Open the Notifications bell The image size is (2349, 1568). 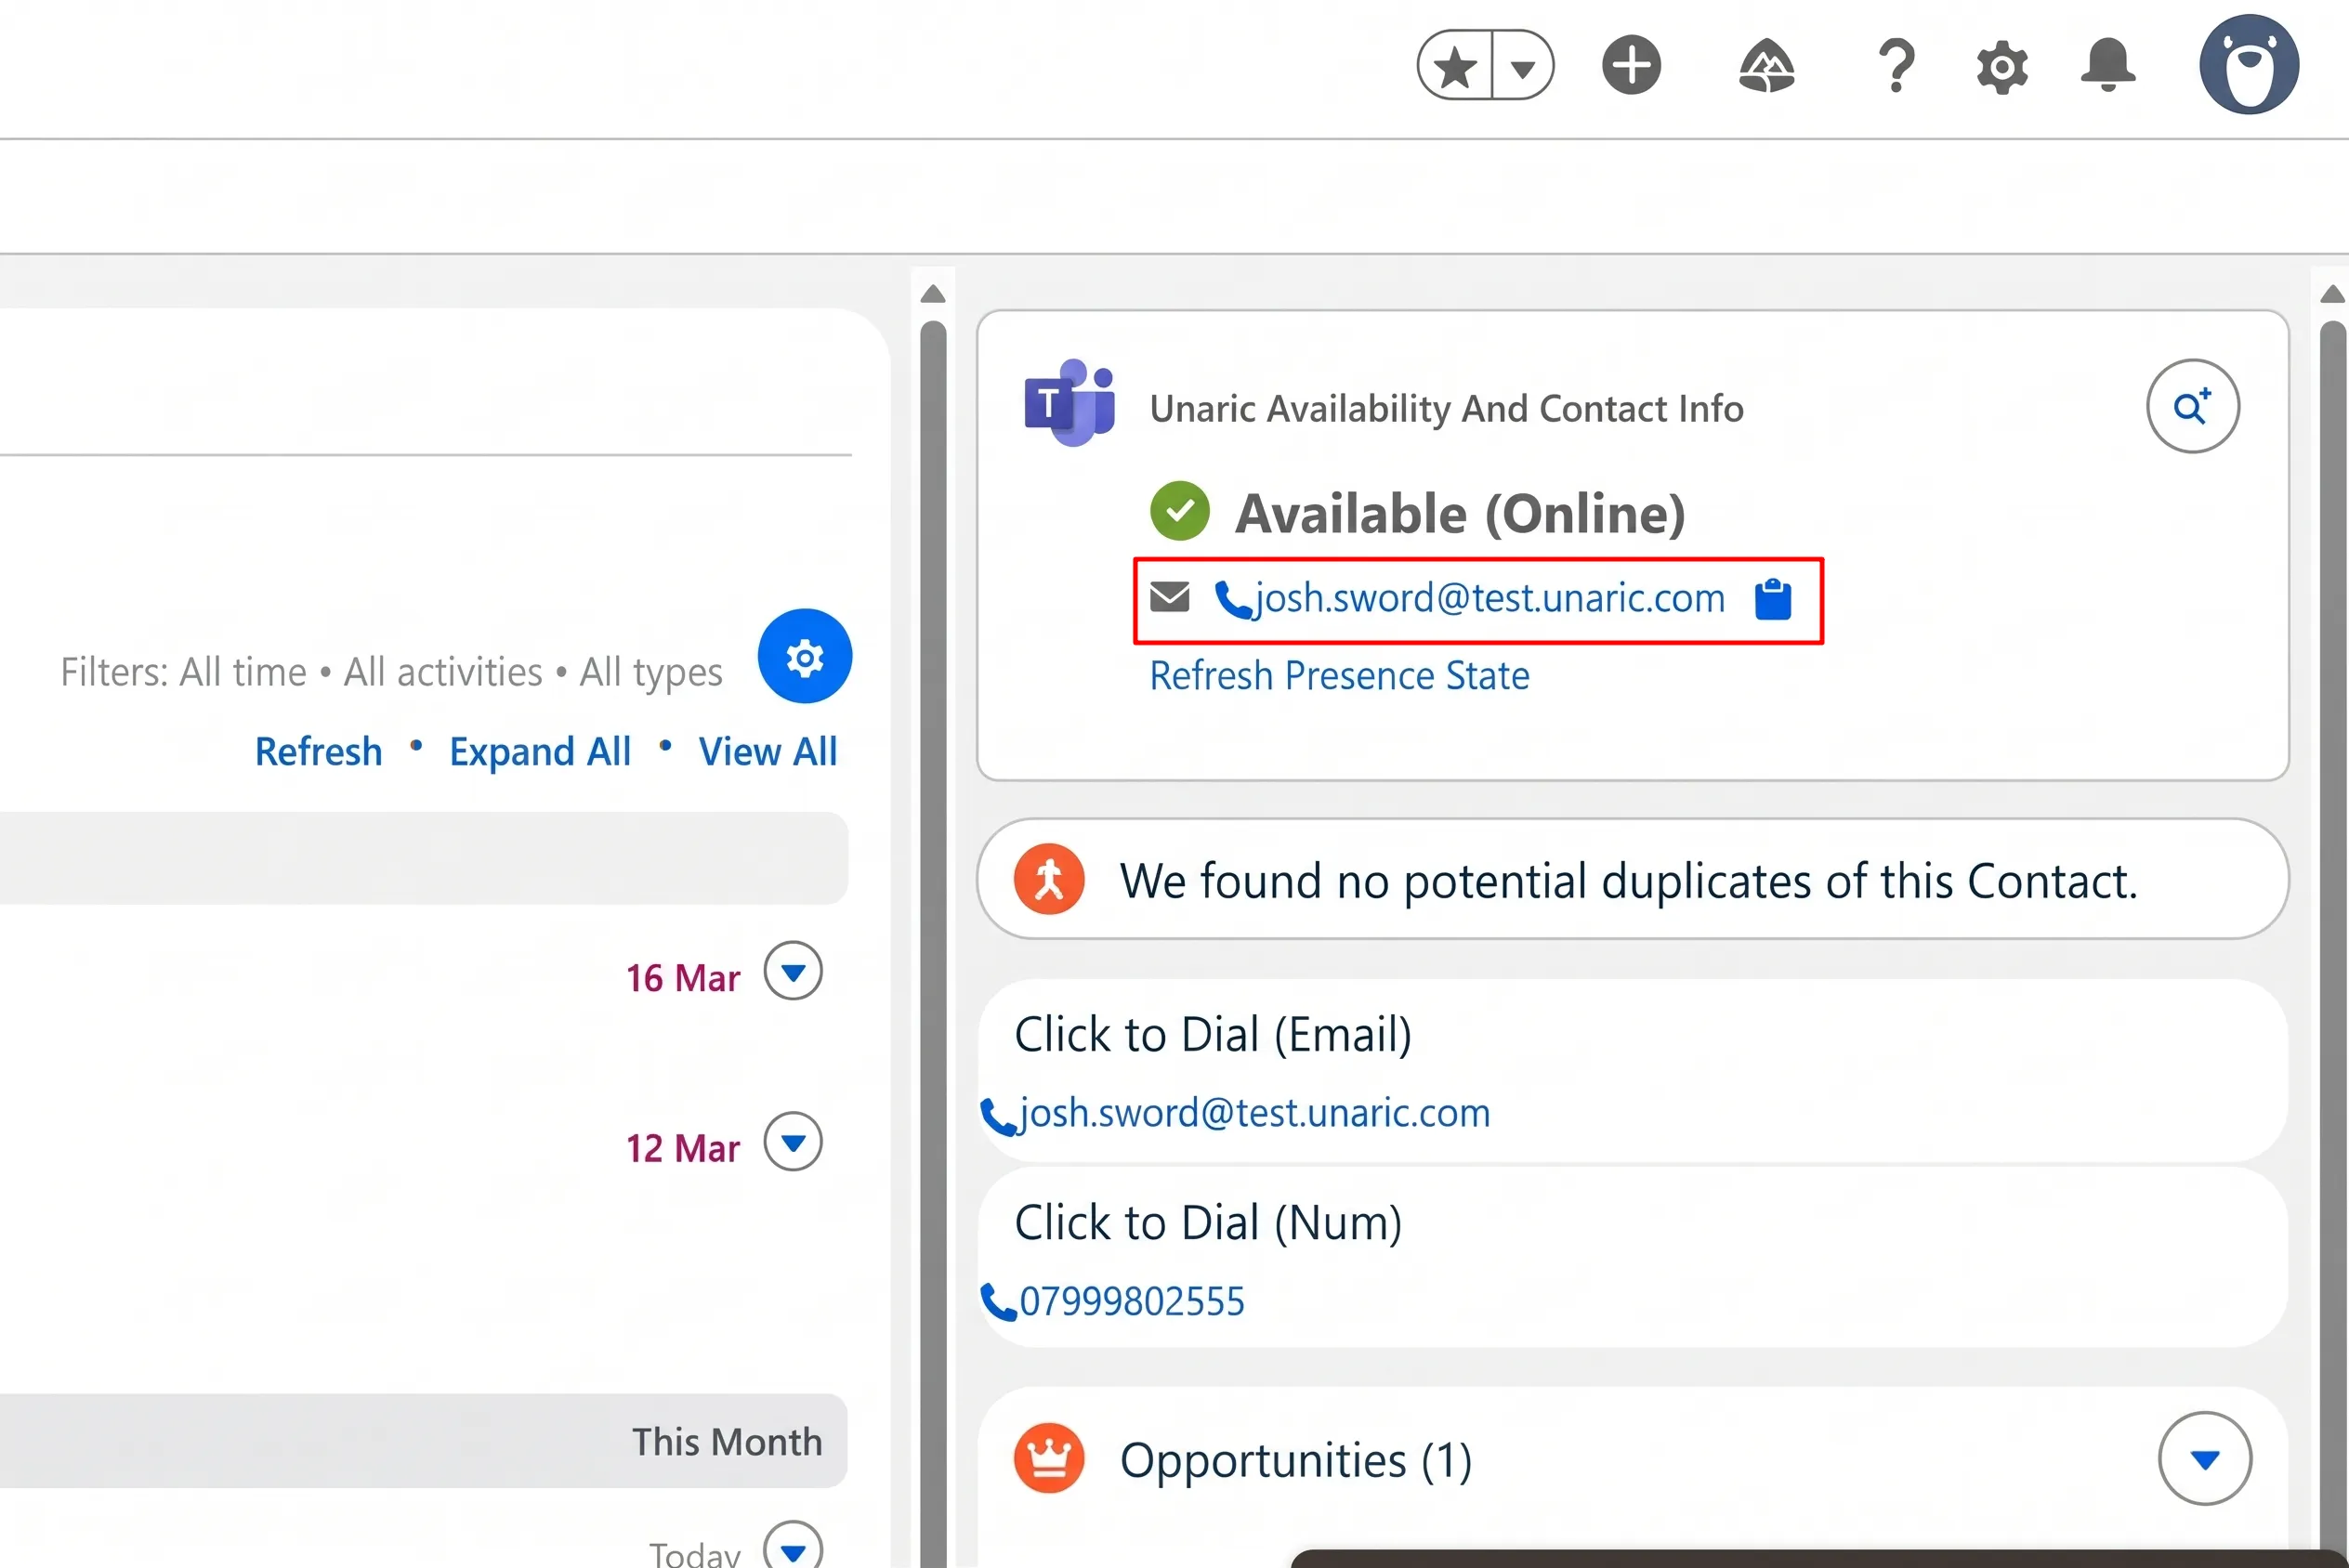click(x=2108, y=66)
